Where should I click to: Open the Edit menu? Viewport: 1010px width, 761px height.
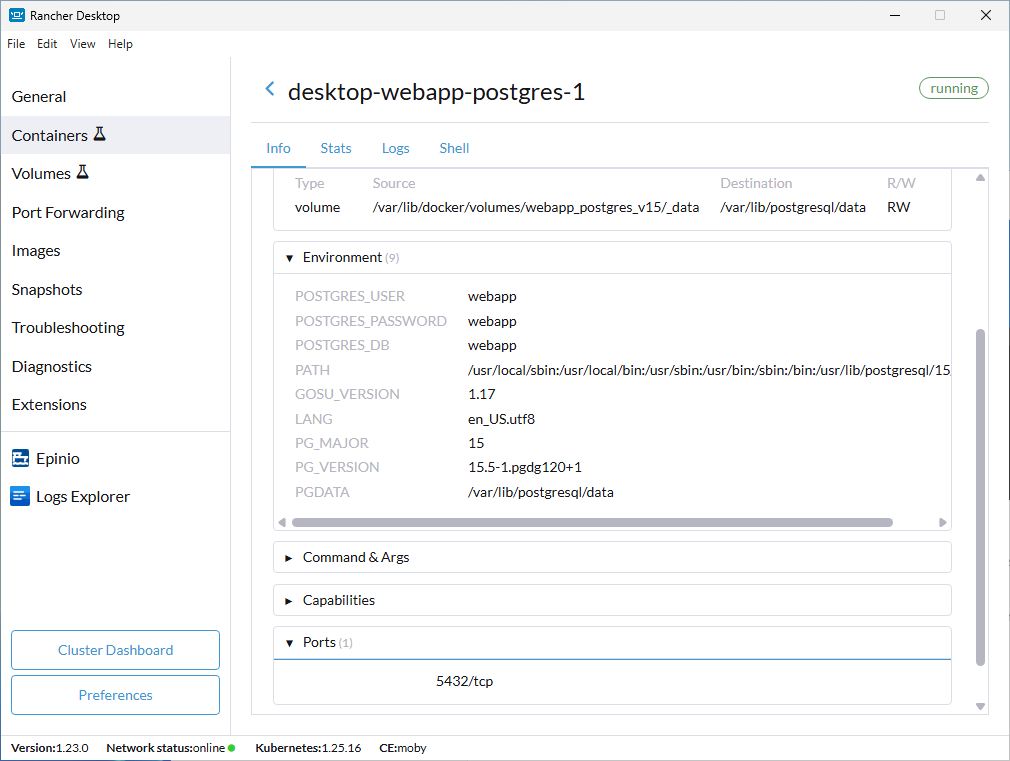pos(47,44)
